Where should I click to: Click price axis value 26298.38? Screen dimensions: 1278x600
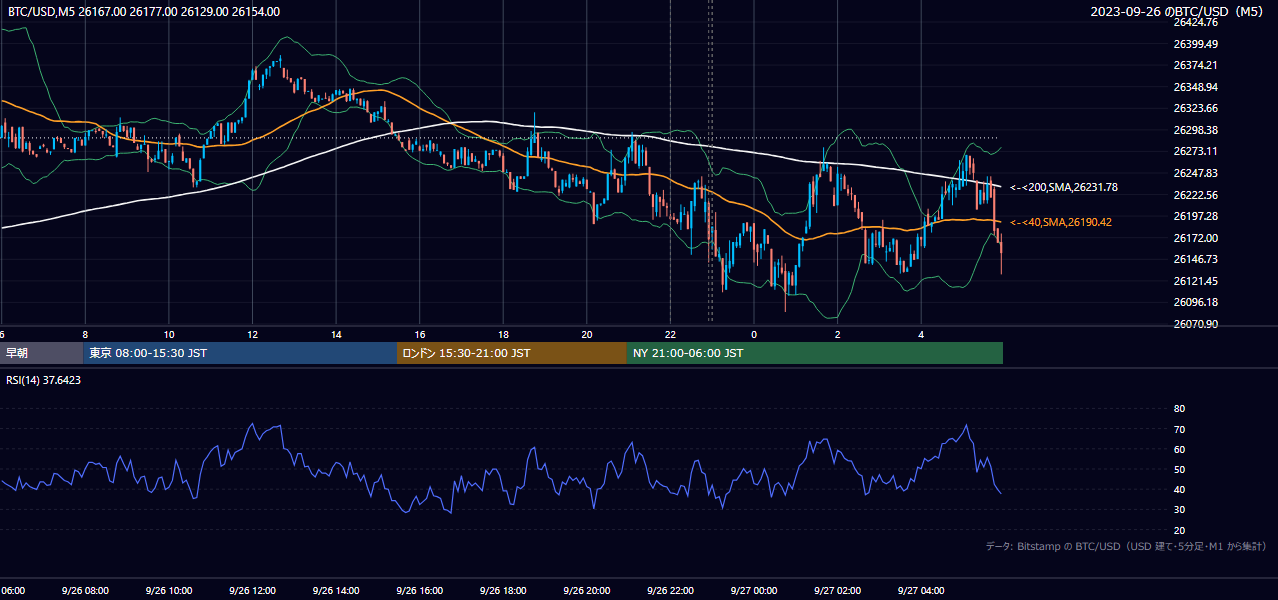click(1195, 130)
